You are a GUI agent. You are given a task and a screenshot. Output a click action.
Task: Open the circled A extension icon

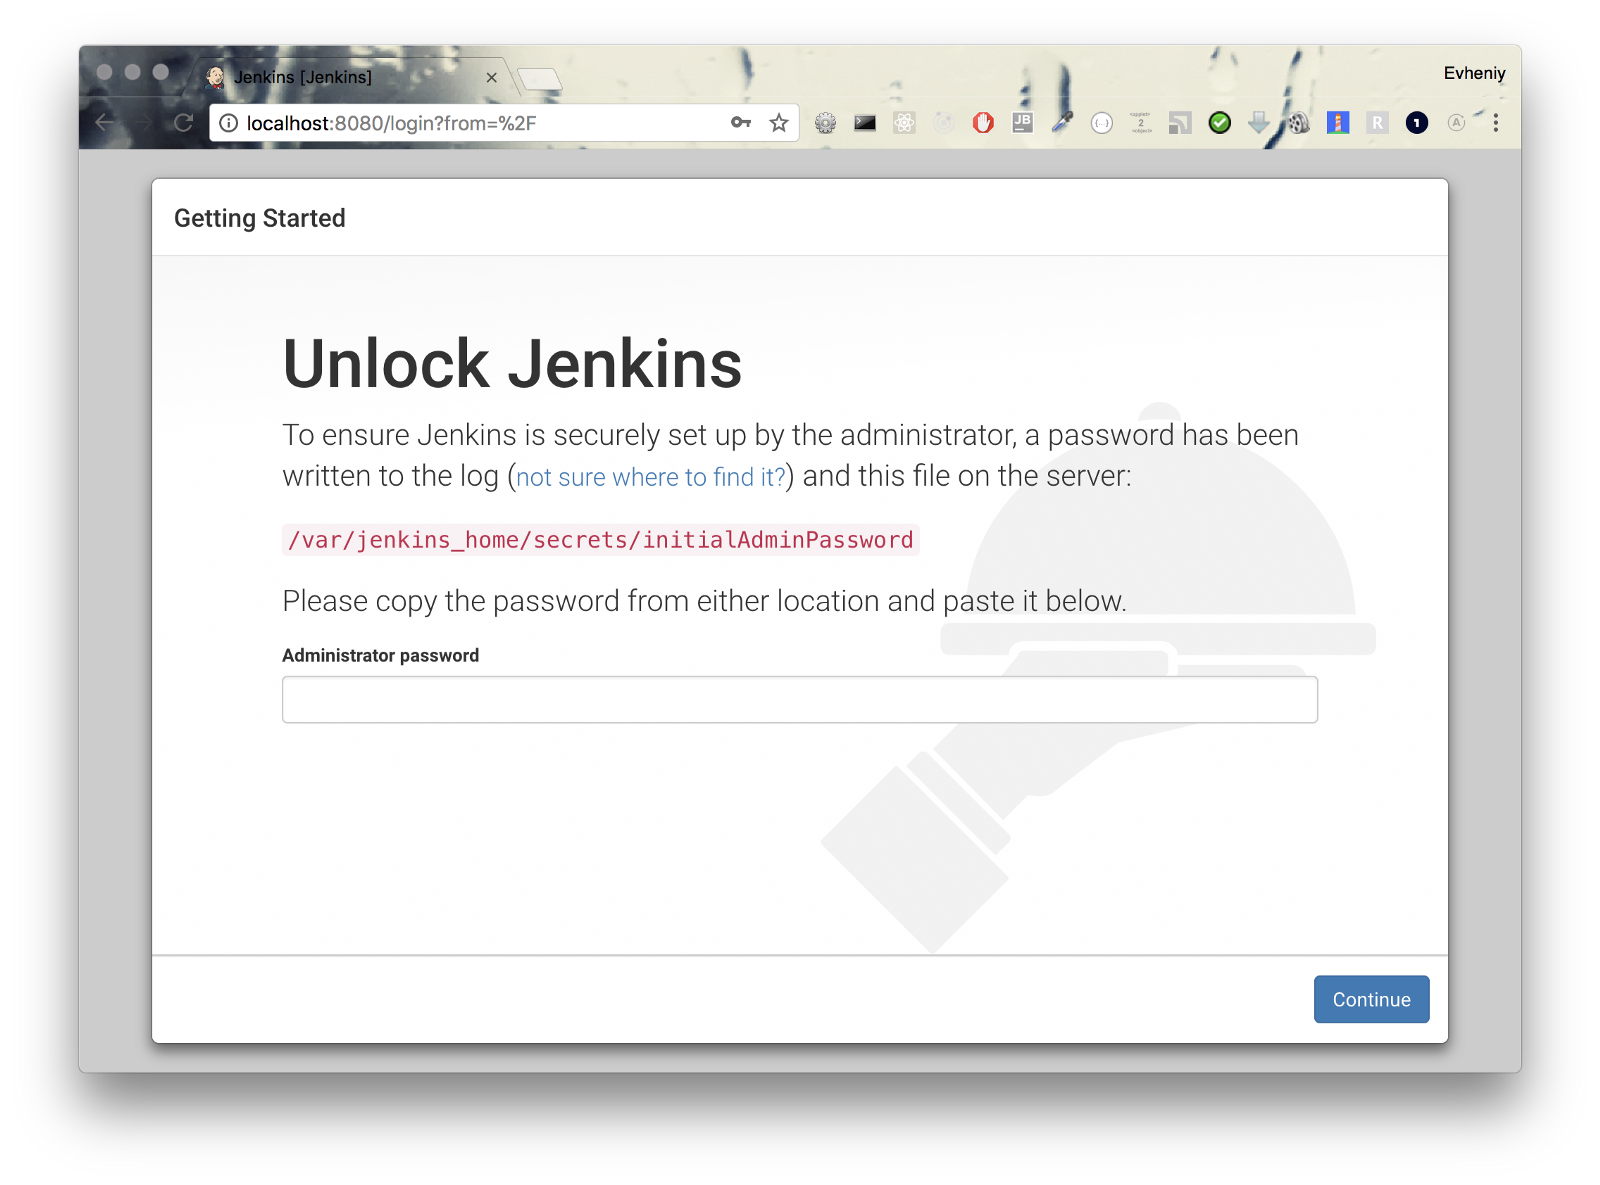(1456, 123)
